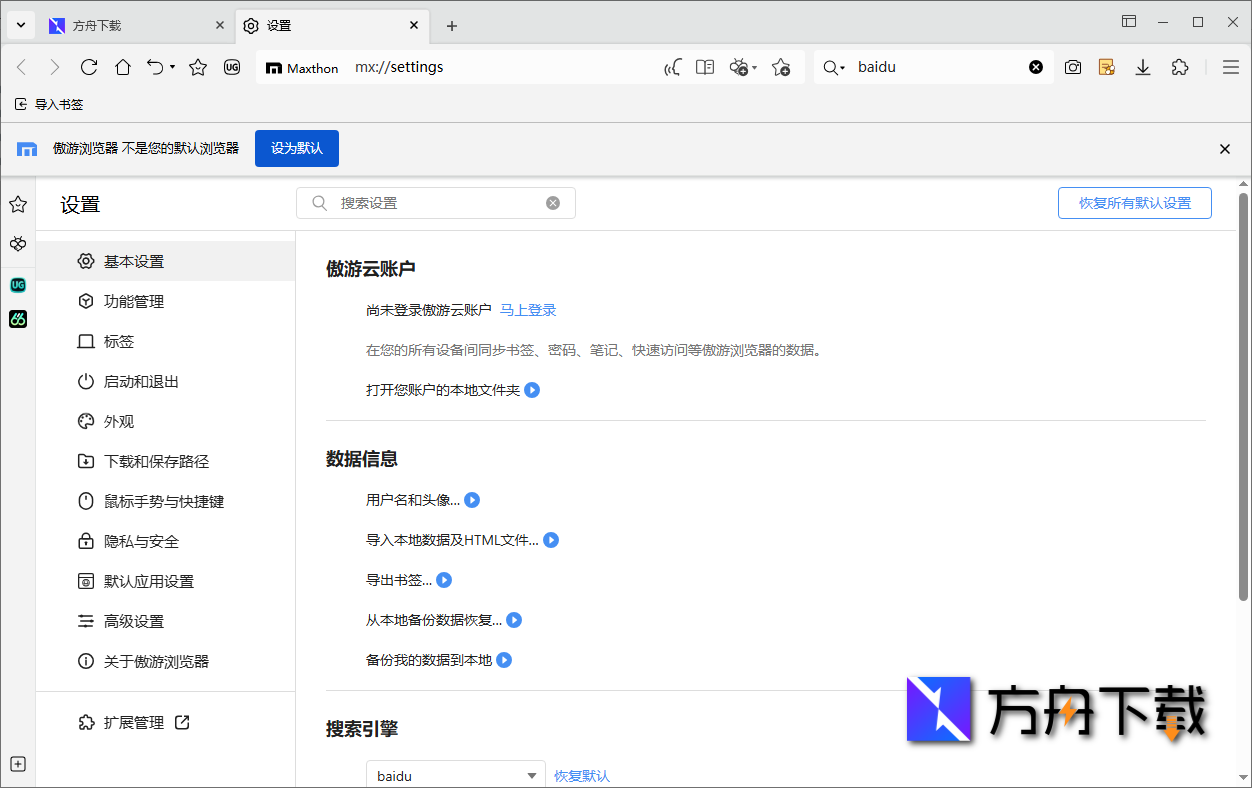Open the screenshot capture tool
Viewport: 1252px width, 788px height.
click(1073, 67)
